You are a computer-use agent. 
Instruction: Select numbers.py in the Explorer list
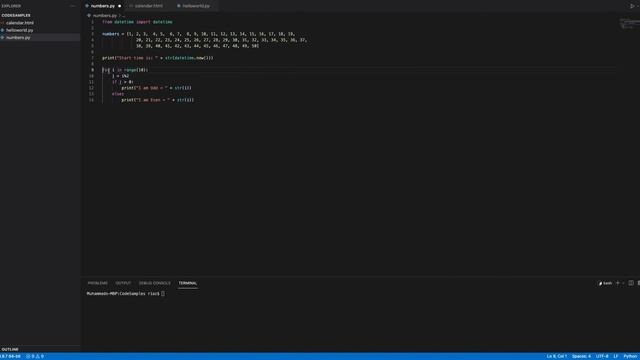[x=18, y=38]
